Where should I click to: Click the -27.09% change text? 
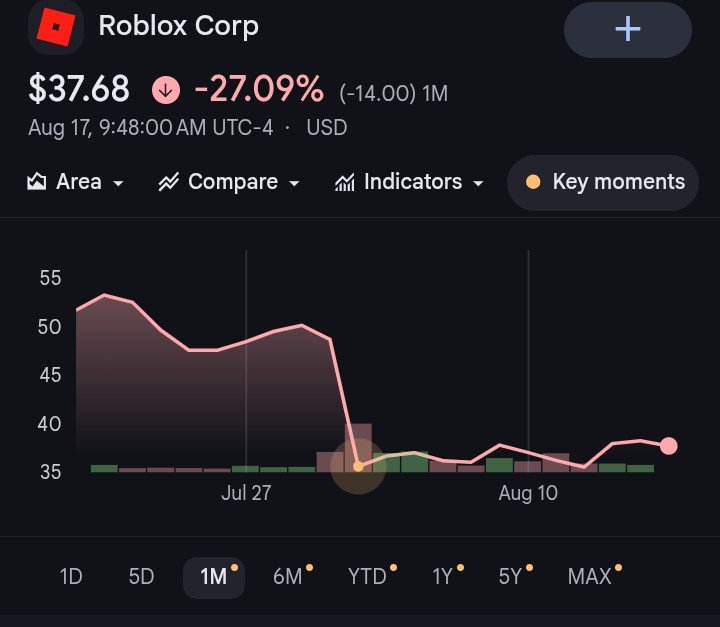259,89
